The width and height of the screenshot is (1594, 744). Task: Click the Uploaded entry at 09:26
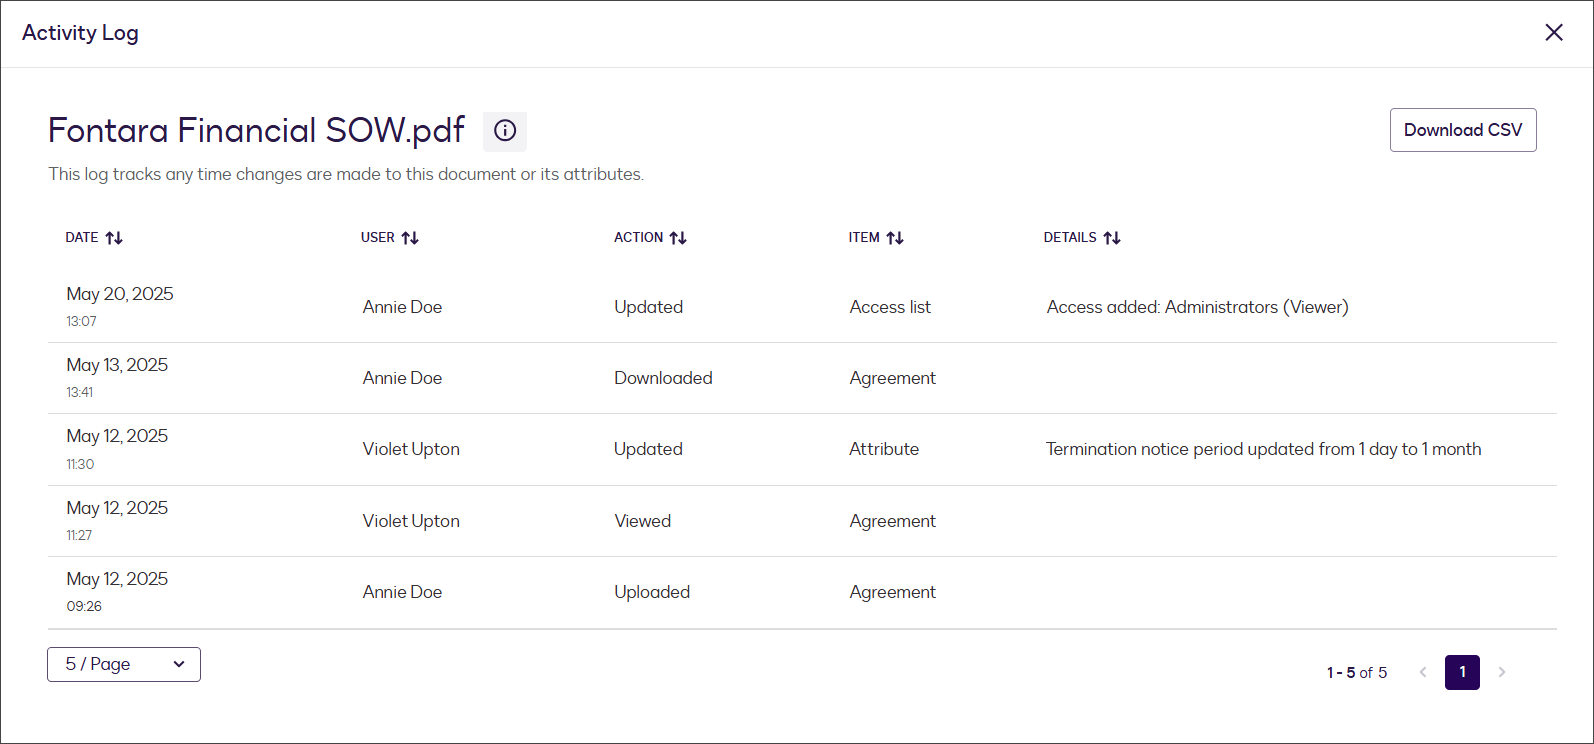[x=651, y=592]
